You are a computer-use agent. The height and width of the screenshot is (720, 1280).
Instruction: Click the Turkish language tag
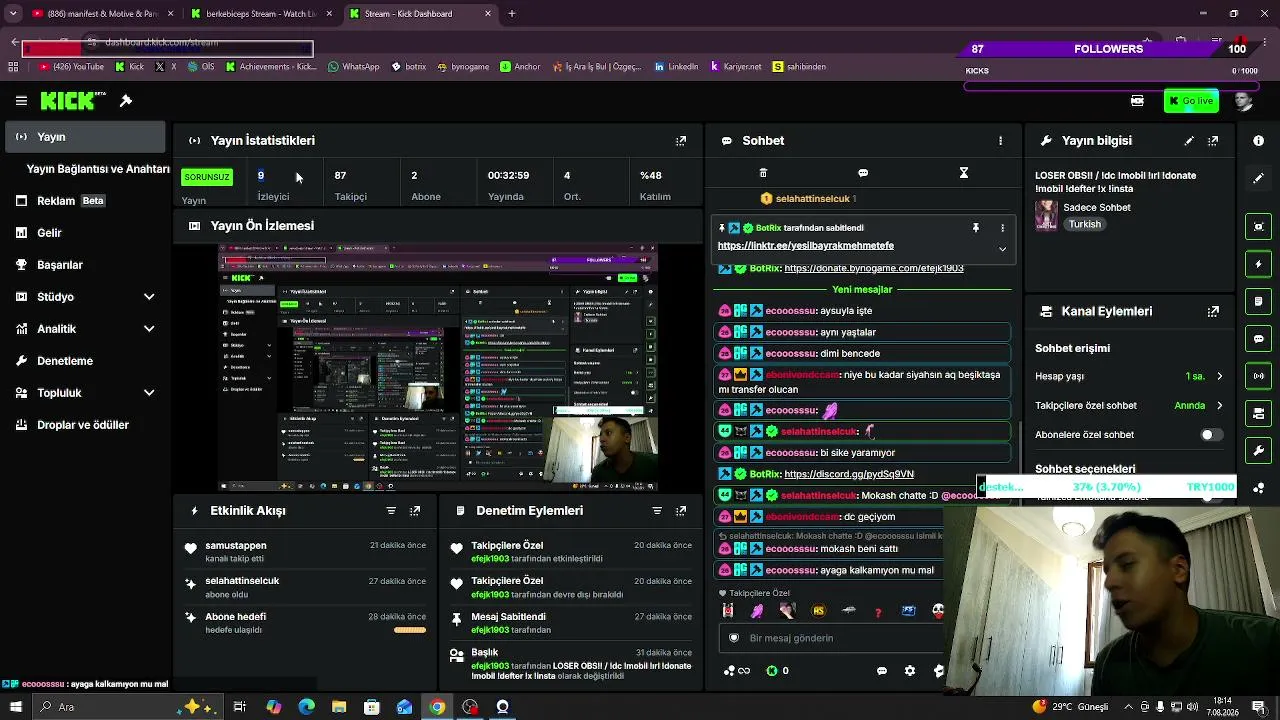click(x=1084, y=225)
